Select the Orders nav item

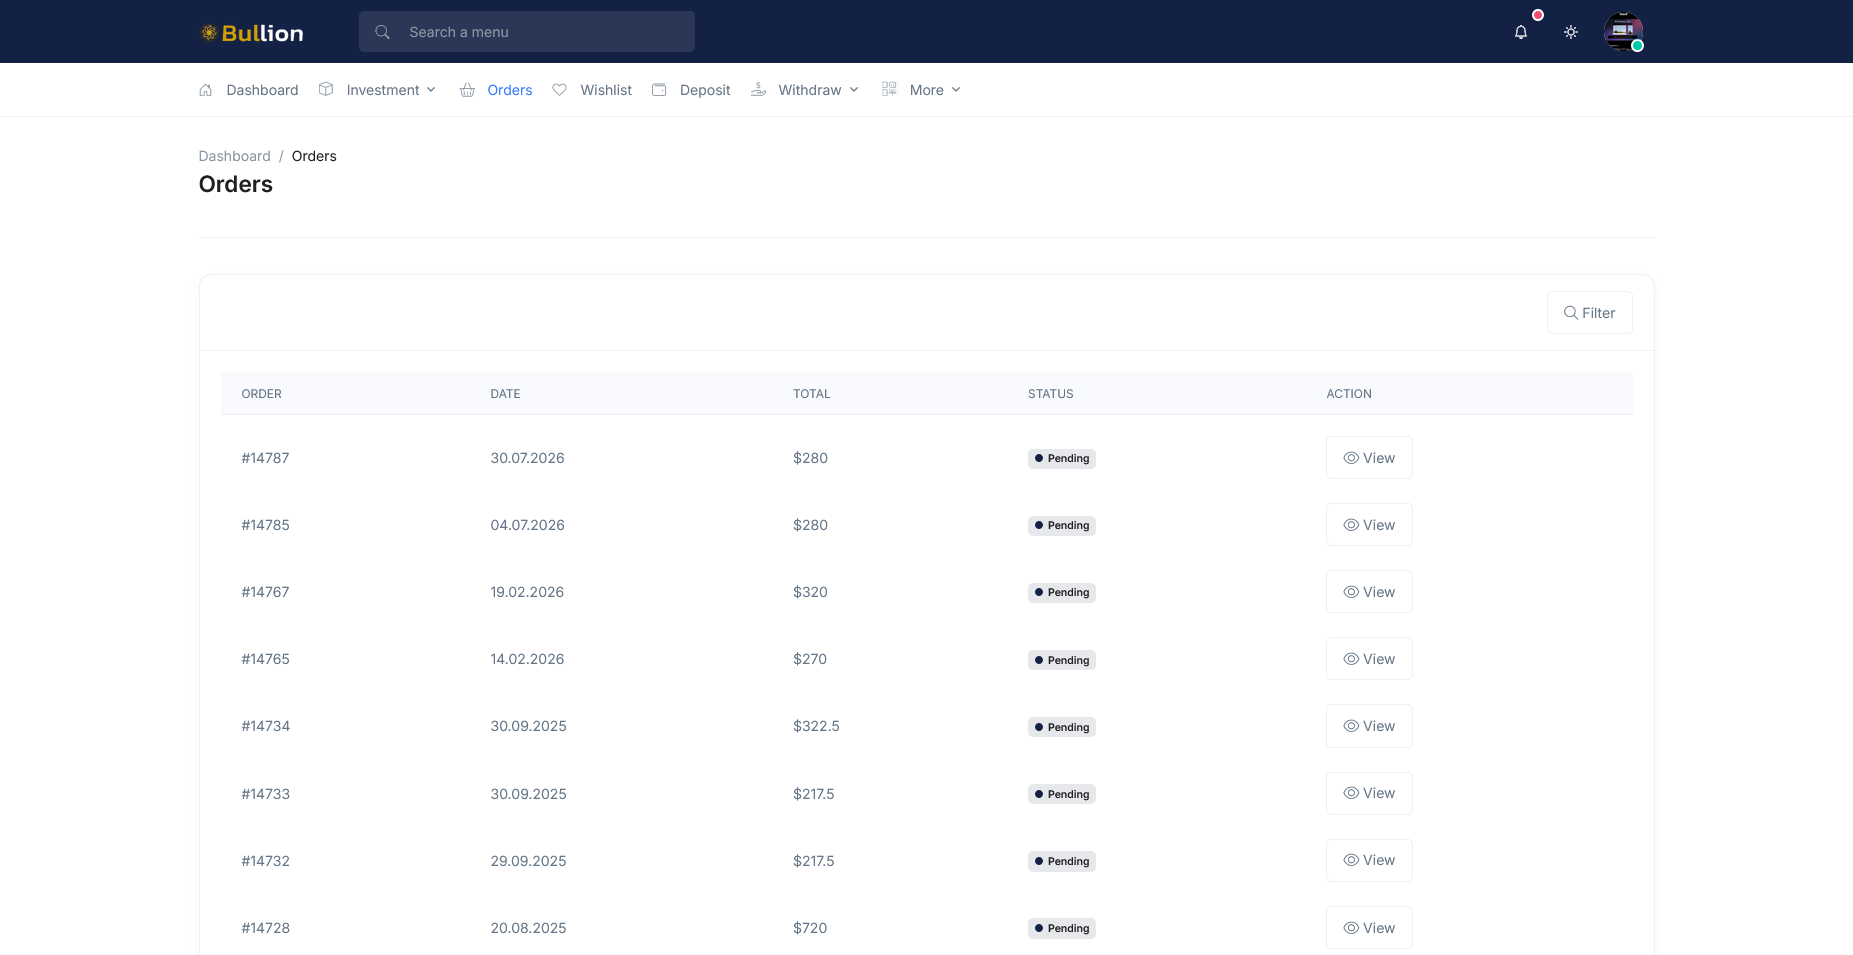509,90
